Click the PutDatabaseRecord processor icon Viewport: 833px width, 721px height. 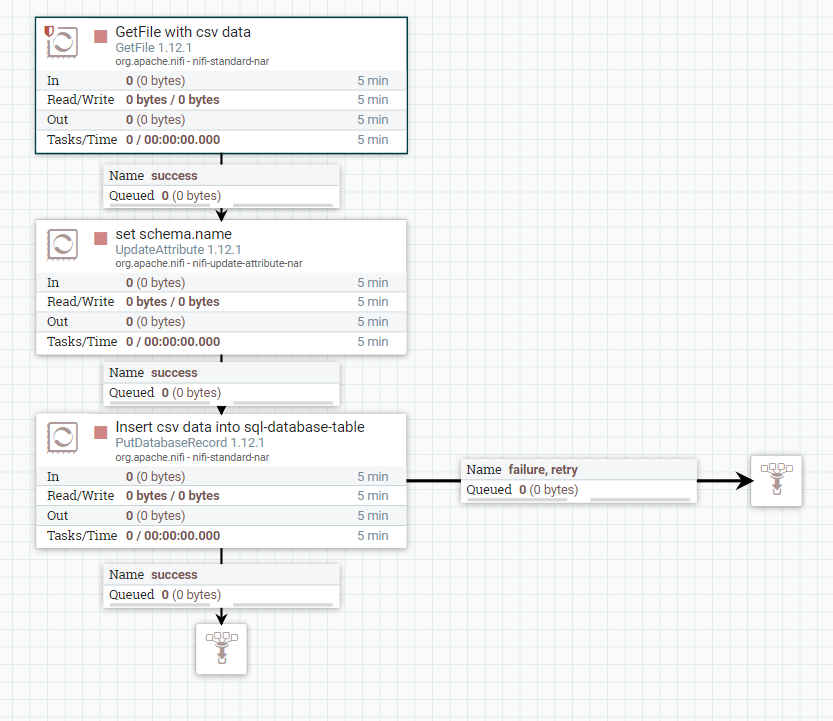click(x=63, y=437)
